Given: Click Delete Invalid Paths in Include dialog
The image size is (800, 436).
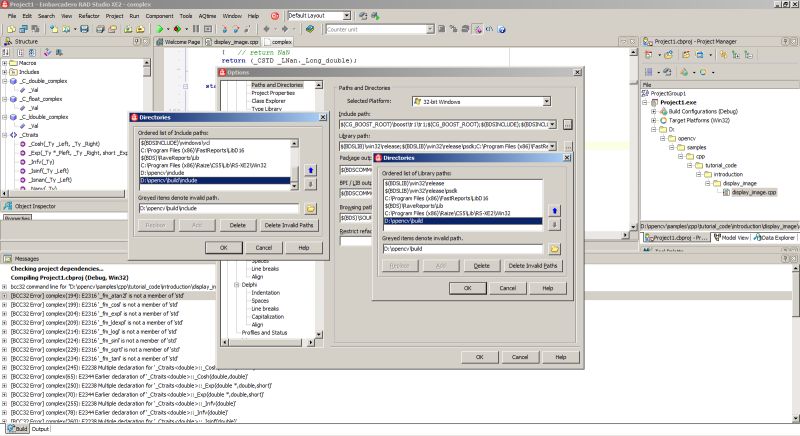Looking at the screenshot, I should click(x=289, y=225).
